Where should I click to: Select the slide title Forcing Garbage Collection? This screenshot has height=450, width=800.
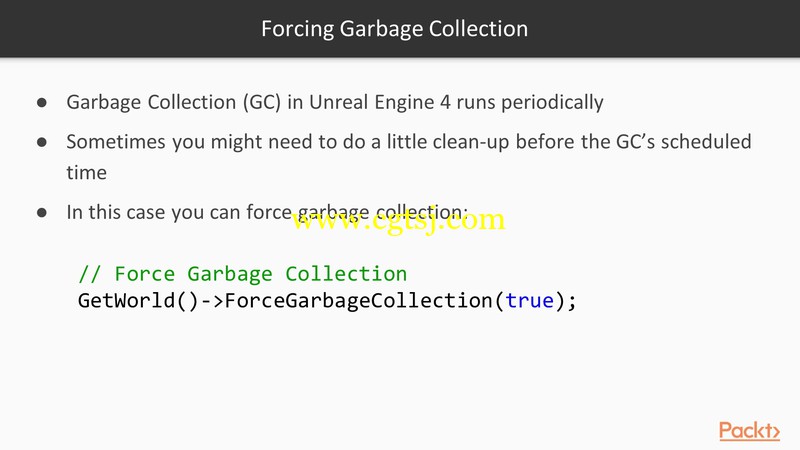tap(394, 29)
